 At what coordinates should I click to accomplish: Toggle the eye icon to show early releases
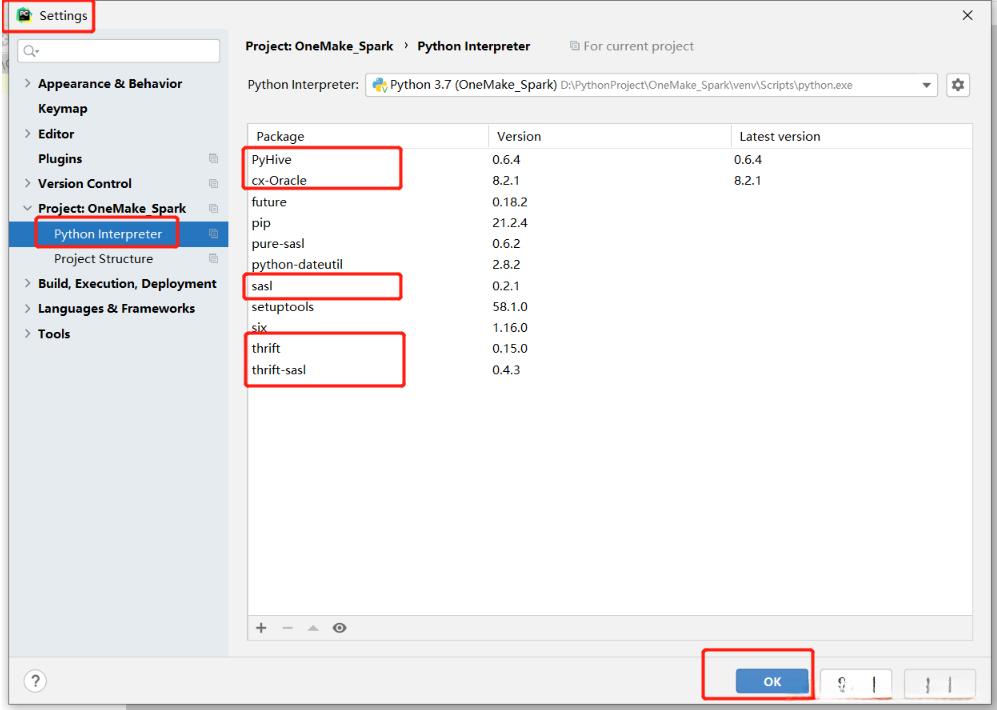click(x=340, y=628)
